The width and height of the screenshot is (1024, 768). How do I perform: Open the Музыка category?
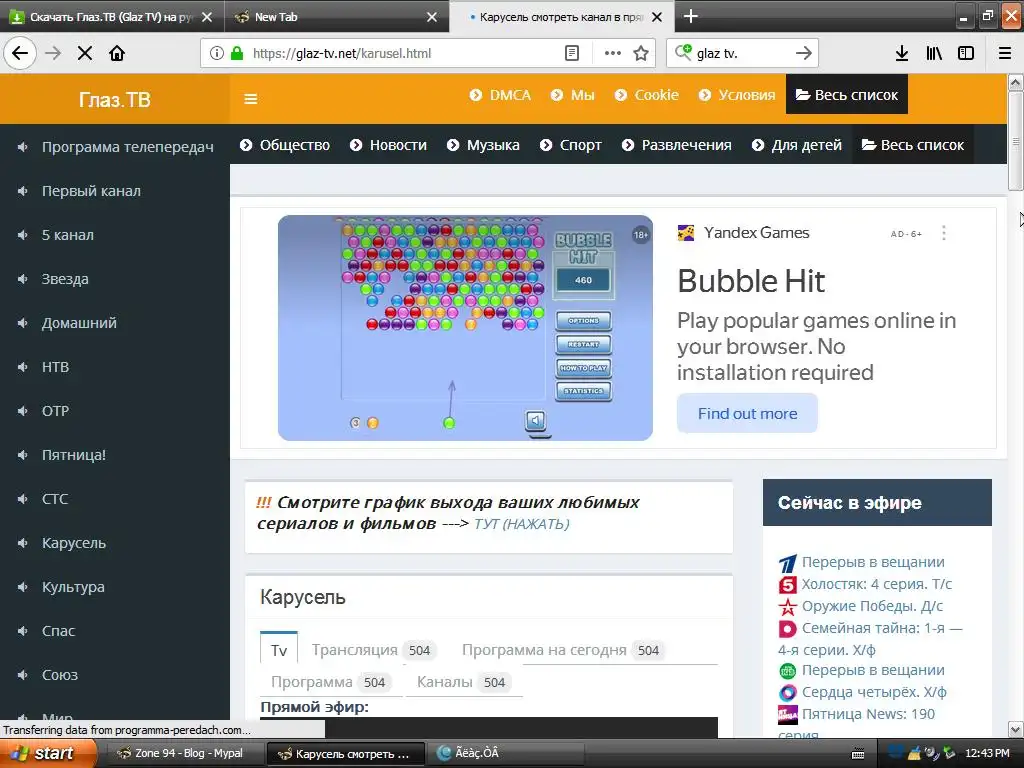tap(483, 145)
